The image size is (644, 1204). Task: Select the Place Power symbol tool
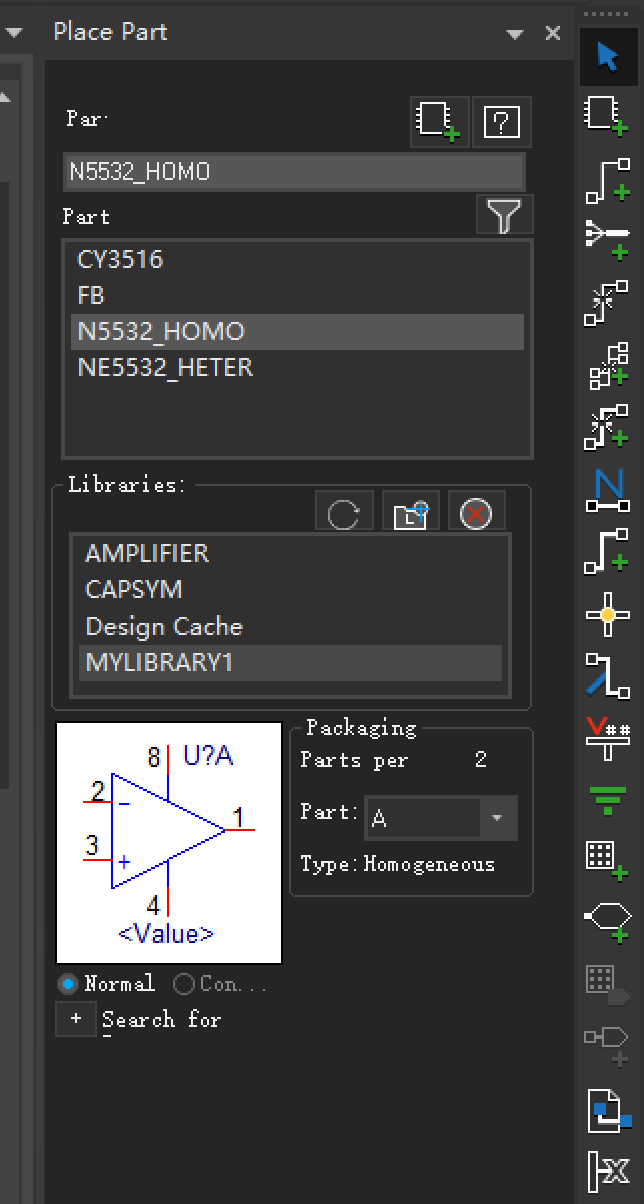point(607,737)
